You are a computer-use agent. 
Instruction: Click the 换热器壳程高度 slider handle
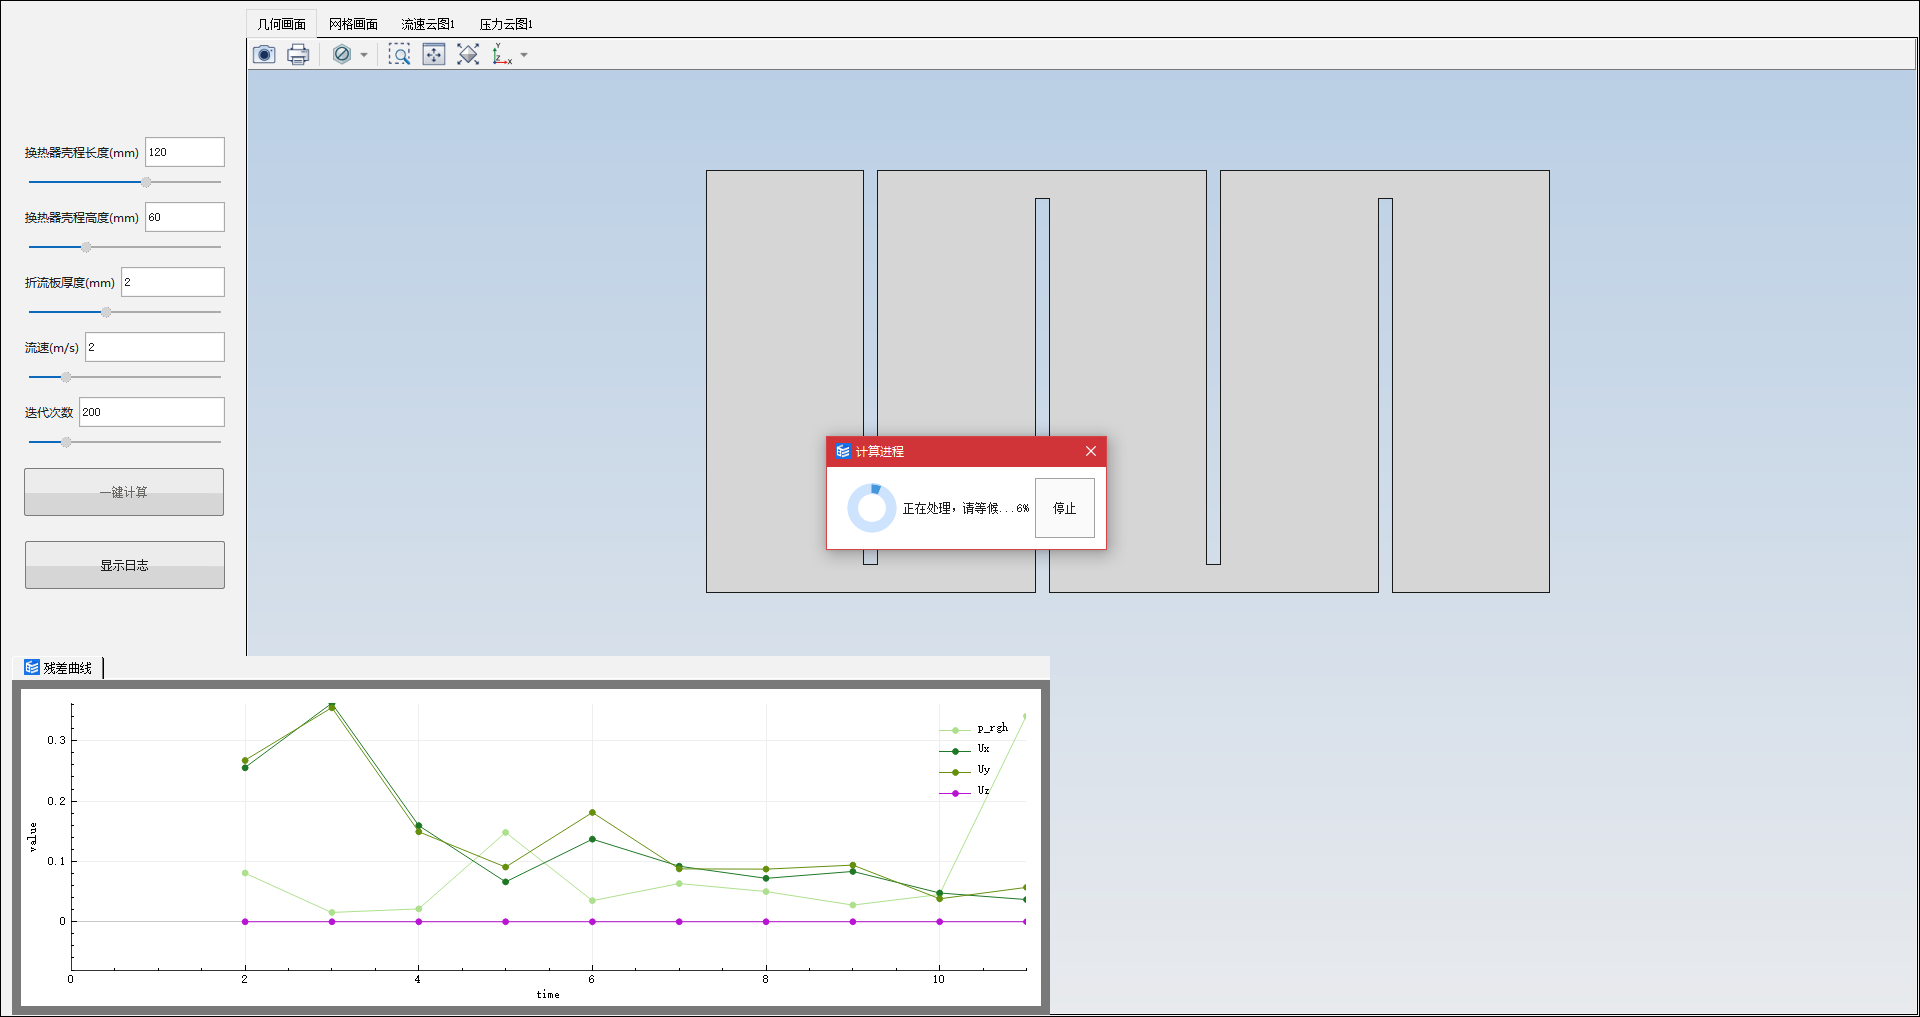(x=86, y=247)
